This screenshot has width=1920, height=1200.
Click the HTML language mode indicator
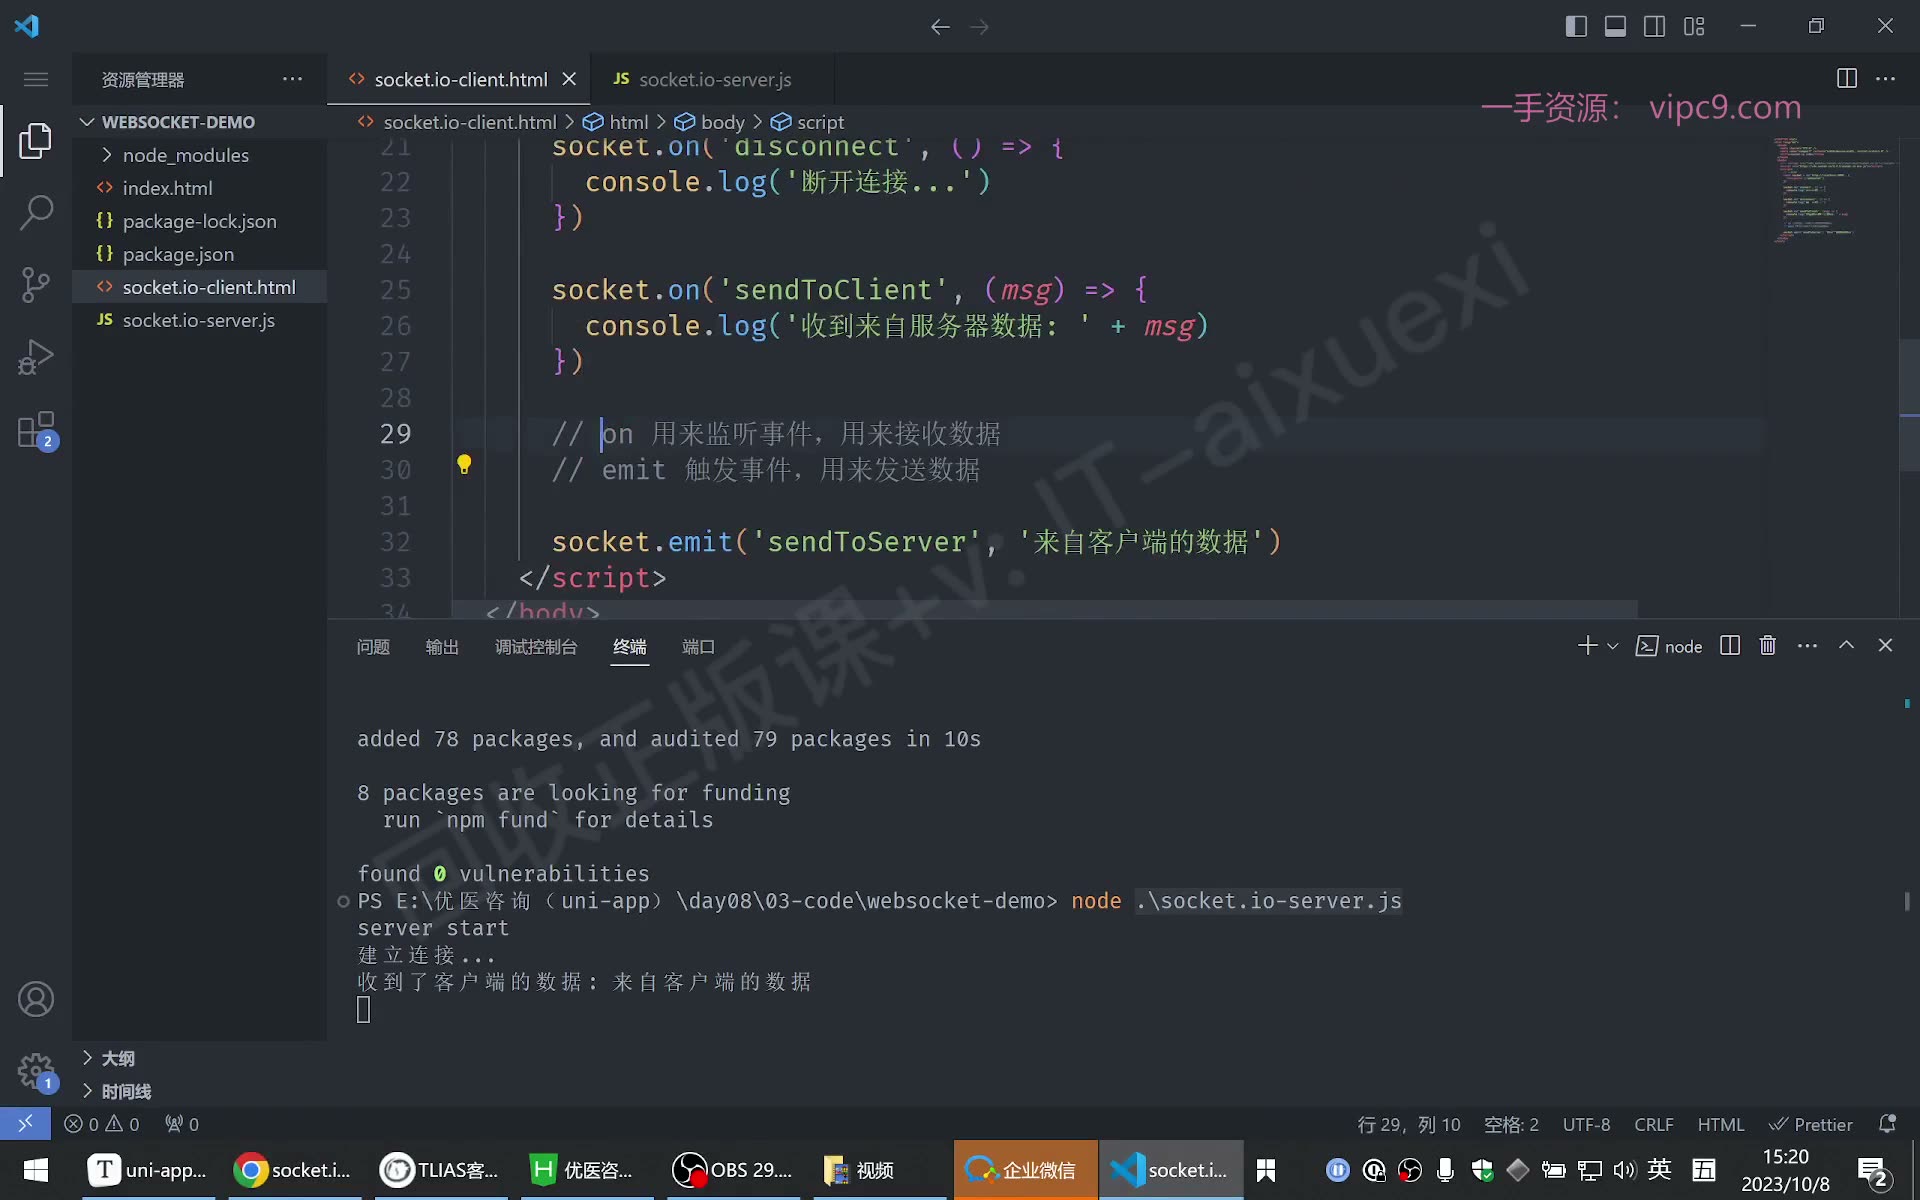coord(1720,1124)
